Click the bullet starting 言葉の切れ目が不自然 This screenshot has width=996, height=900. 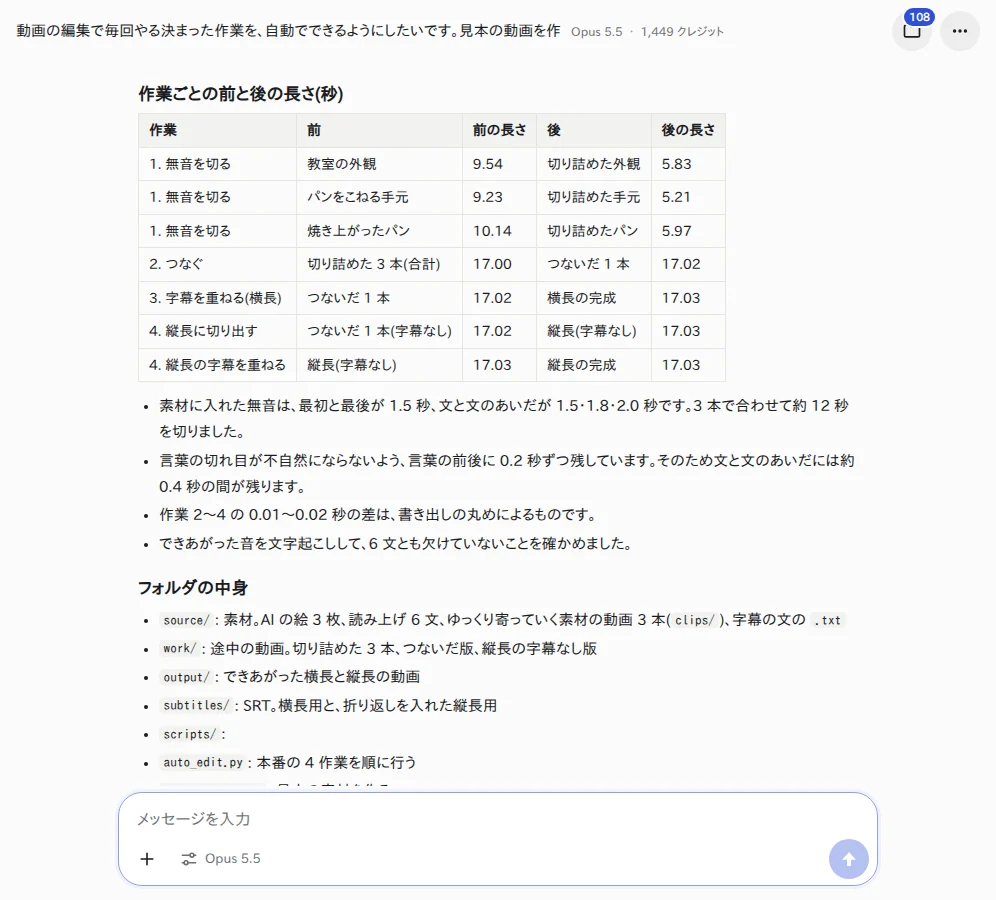tap(506, 473)
